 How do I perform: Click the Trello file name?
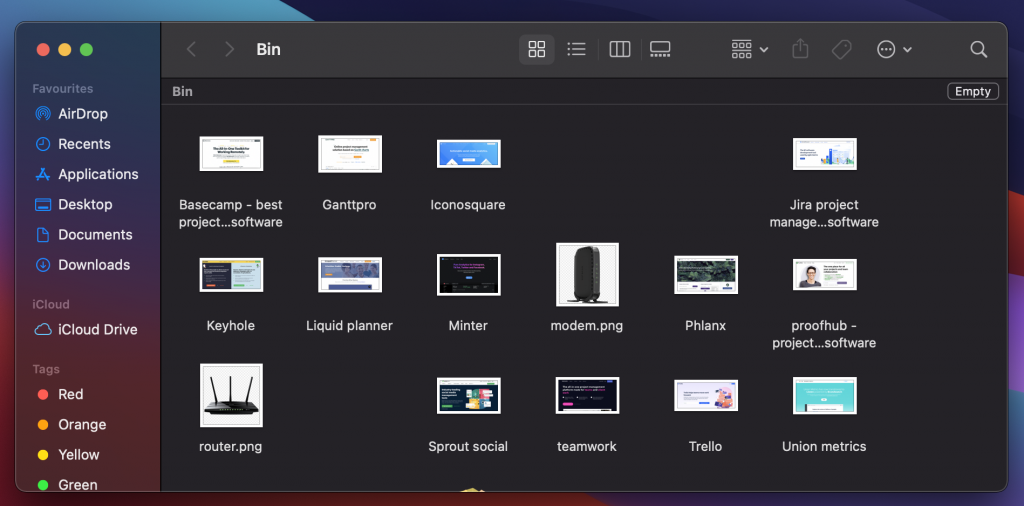[x=705, y=447]
